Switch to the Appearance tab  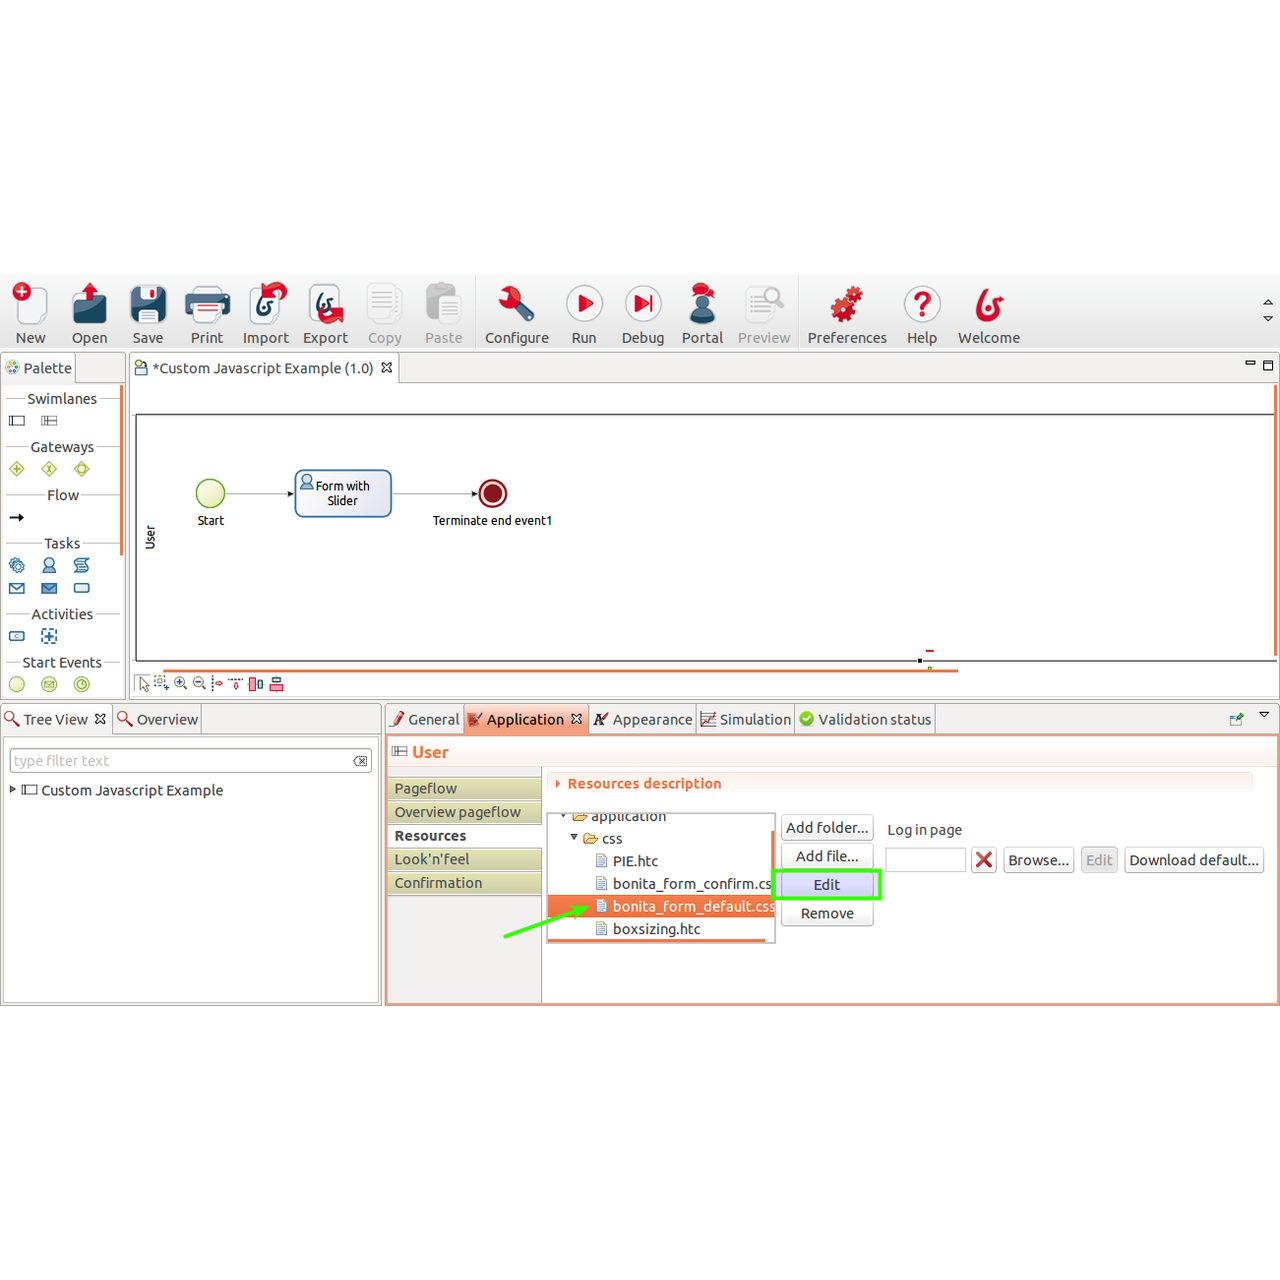[643, 720]
